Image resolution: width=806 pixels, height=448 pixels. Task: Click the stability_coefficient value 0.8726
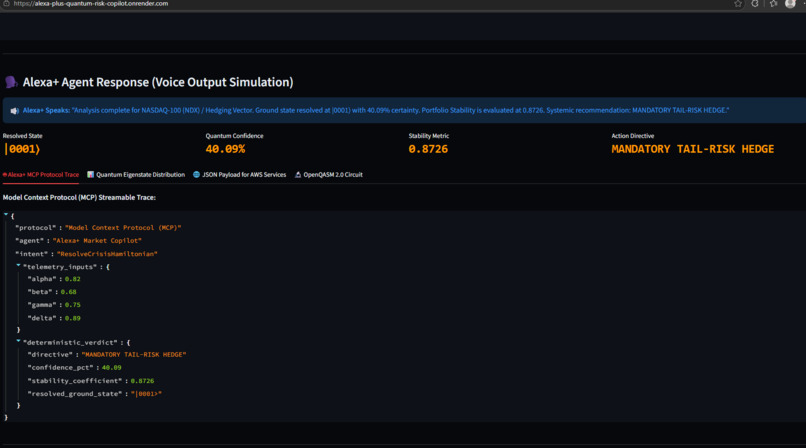coord(142,381)
